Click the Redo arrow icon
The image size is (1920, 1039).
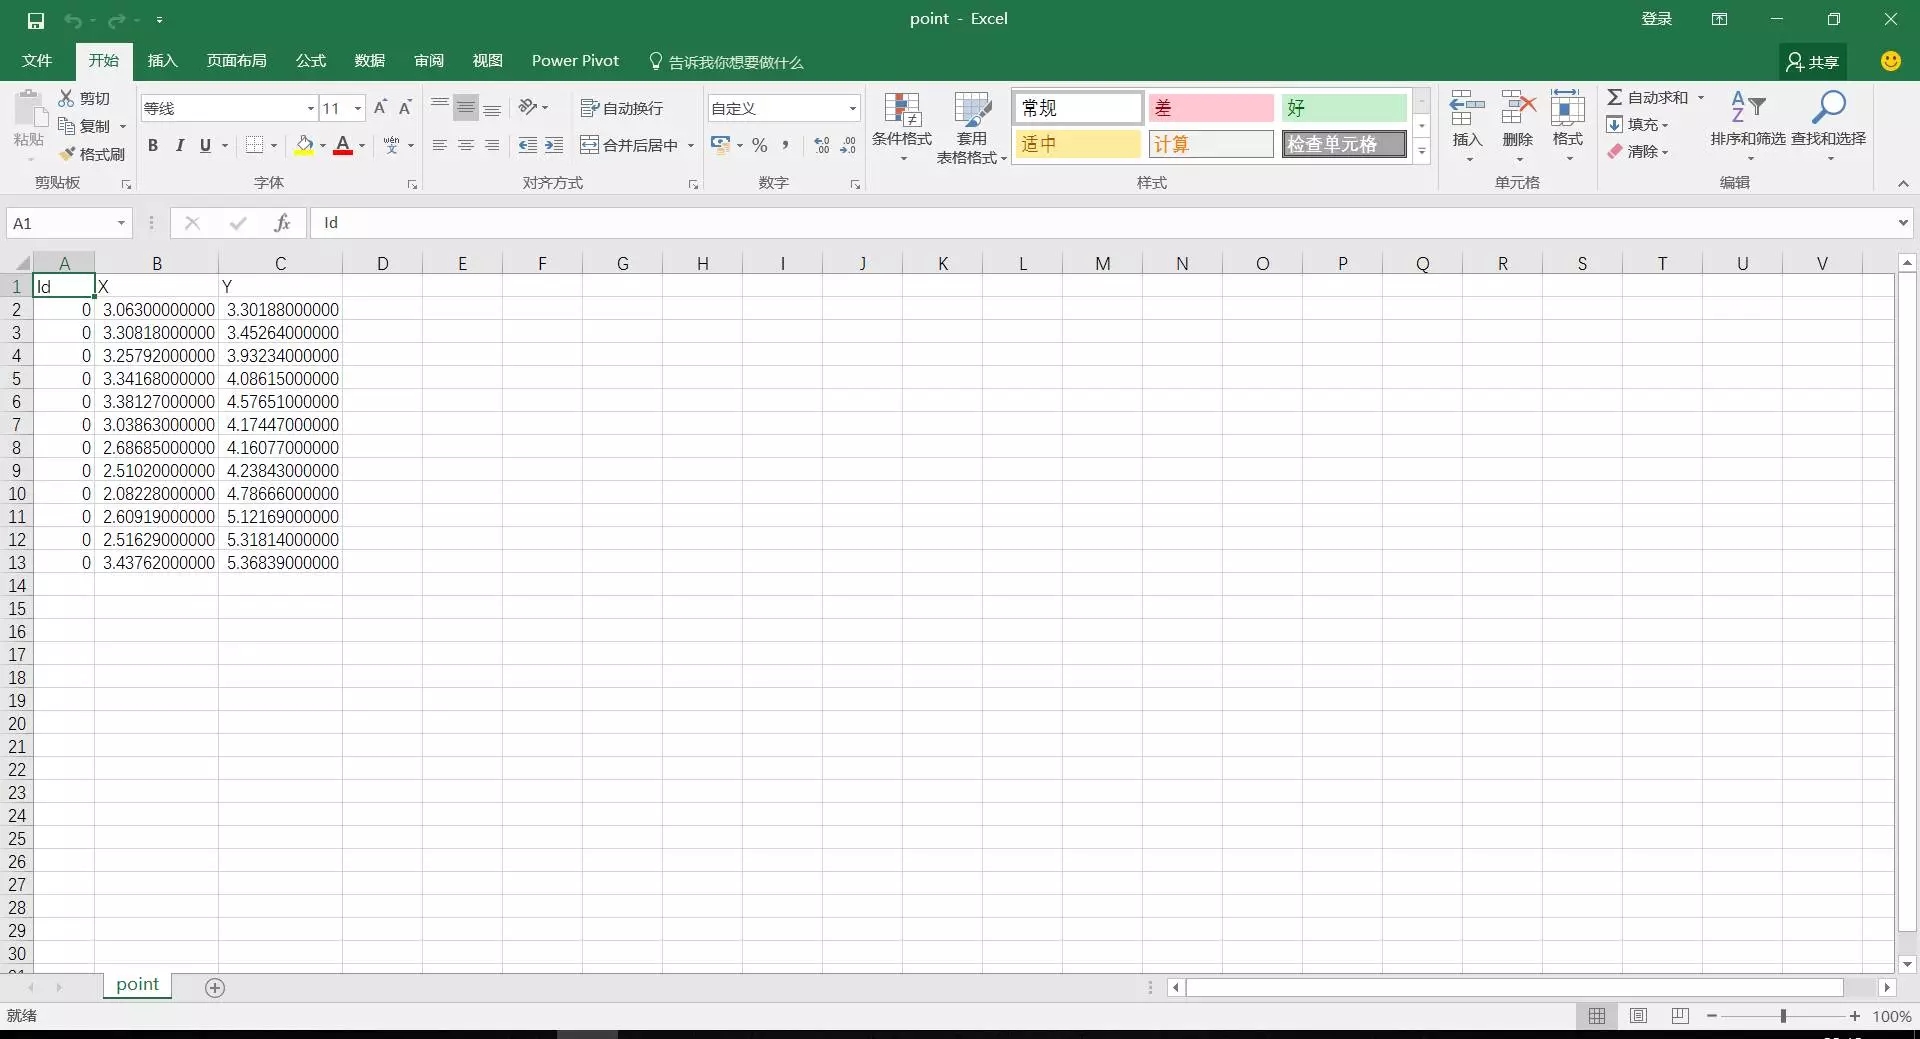116,20
